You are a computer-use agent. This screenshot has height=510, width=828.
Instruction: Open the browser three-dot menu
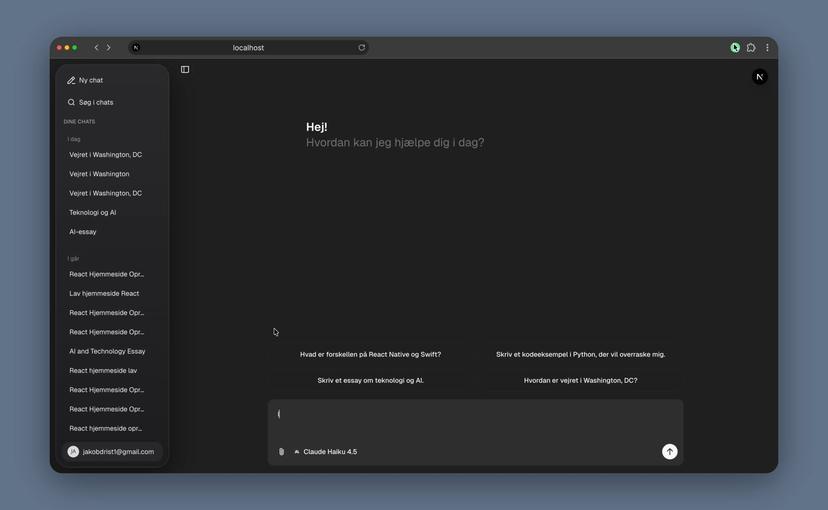click(767, 47)
